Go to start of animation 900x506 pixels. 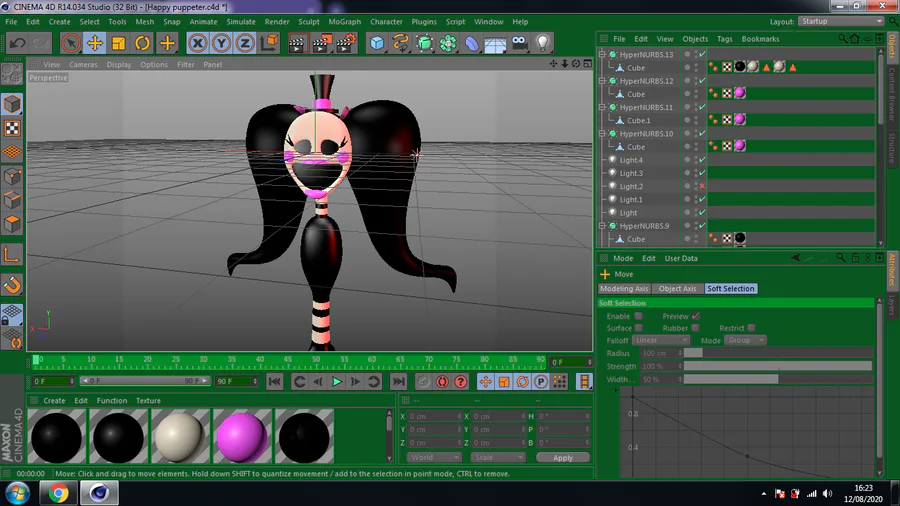pos(275,382)
